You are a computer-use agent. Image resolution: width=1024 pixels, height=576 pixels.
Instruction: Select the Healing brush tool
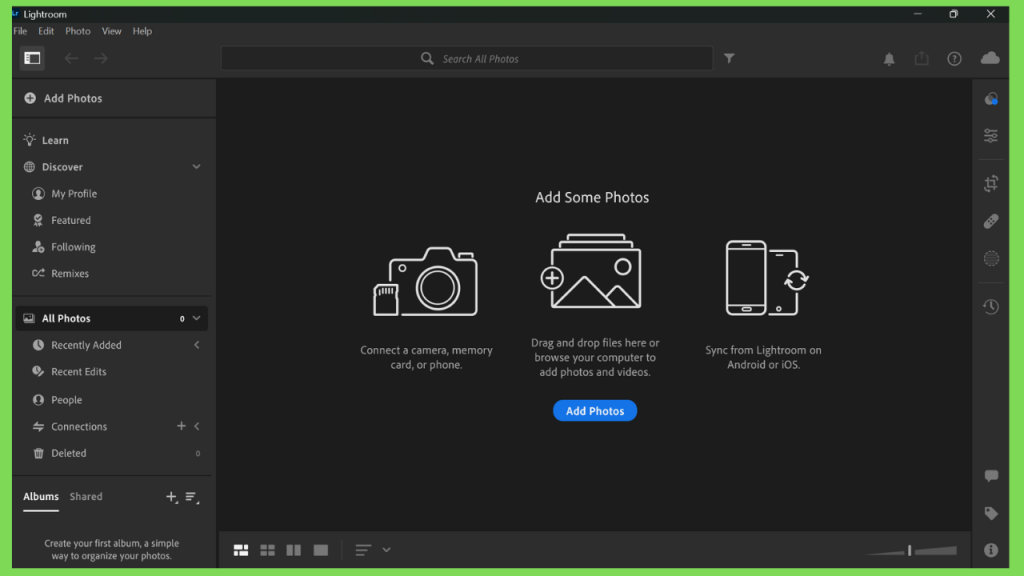(x=991, y=221)
